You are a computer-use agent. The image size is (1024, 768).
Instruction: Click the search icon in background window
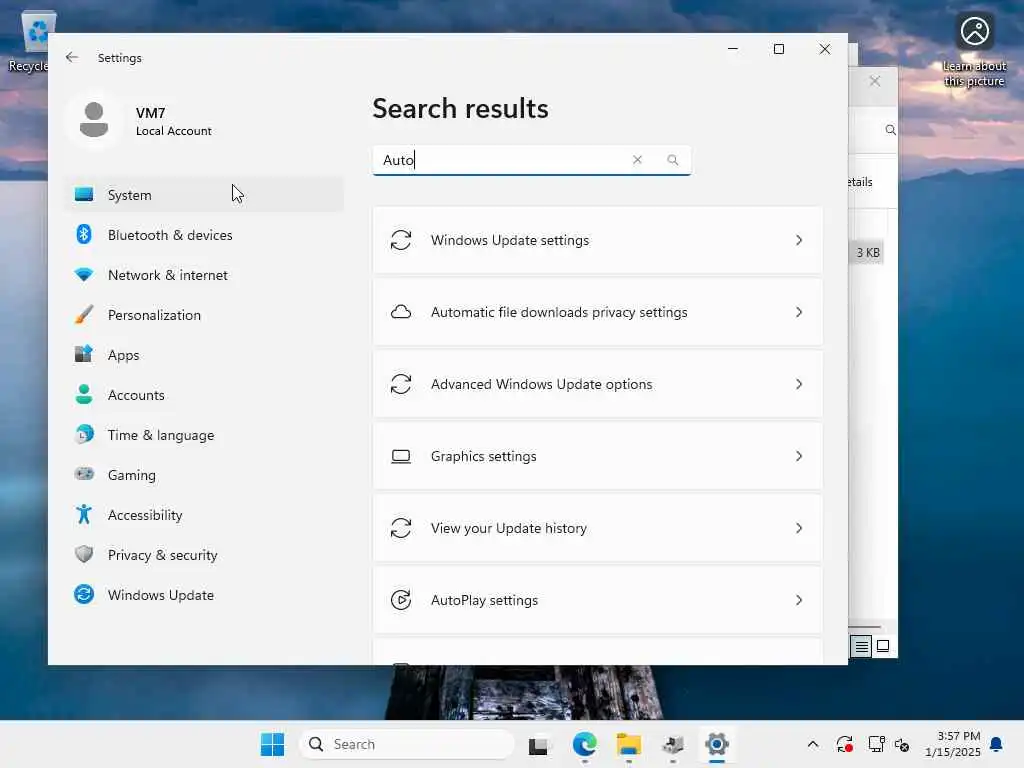click(x=890, y=130)
